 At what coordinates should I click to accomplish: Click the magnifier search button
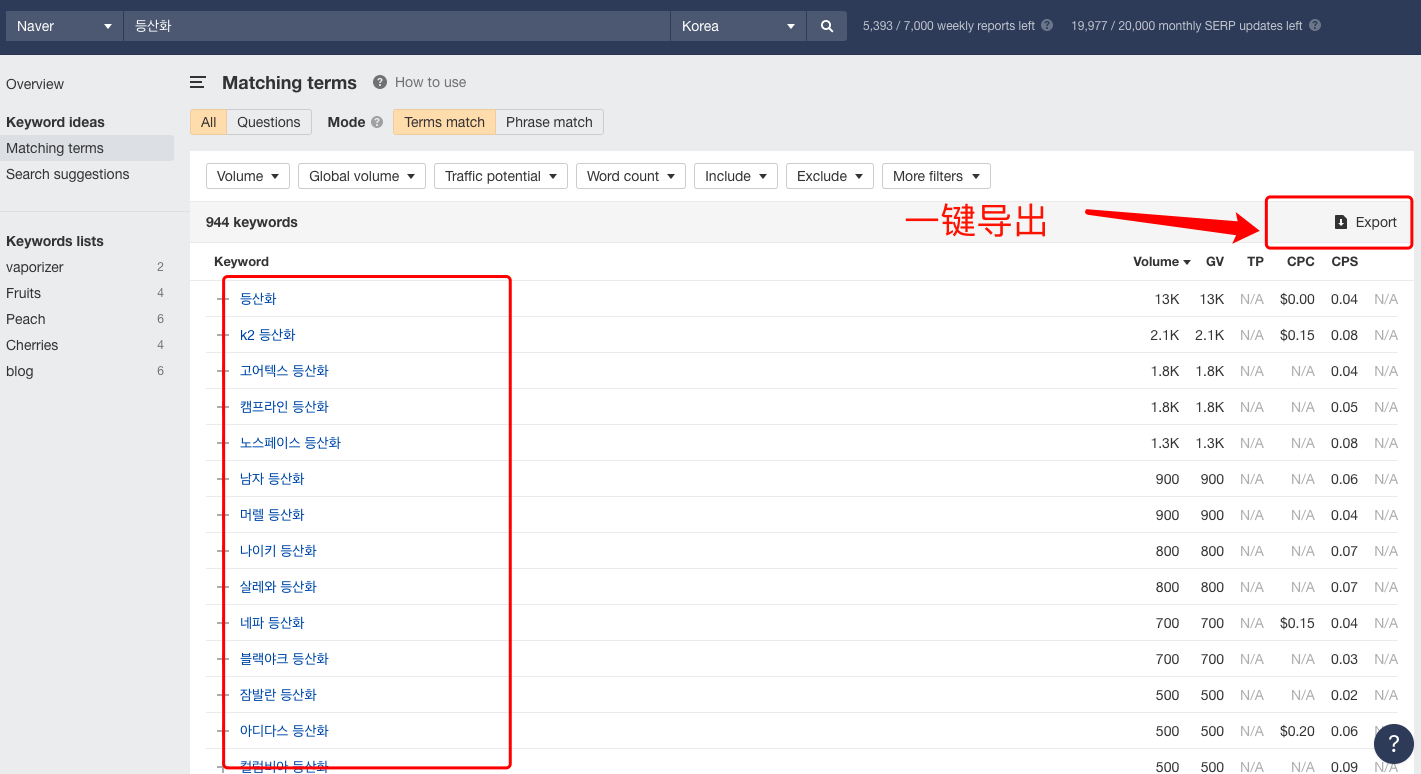tap(826, 26)
